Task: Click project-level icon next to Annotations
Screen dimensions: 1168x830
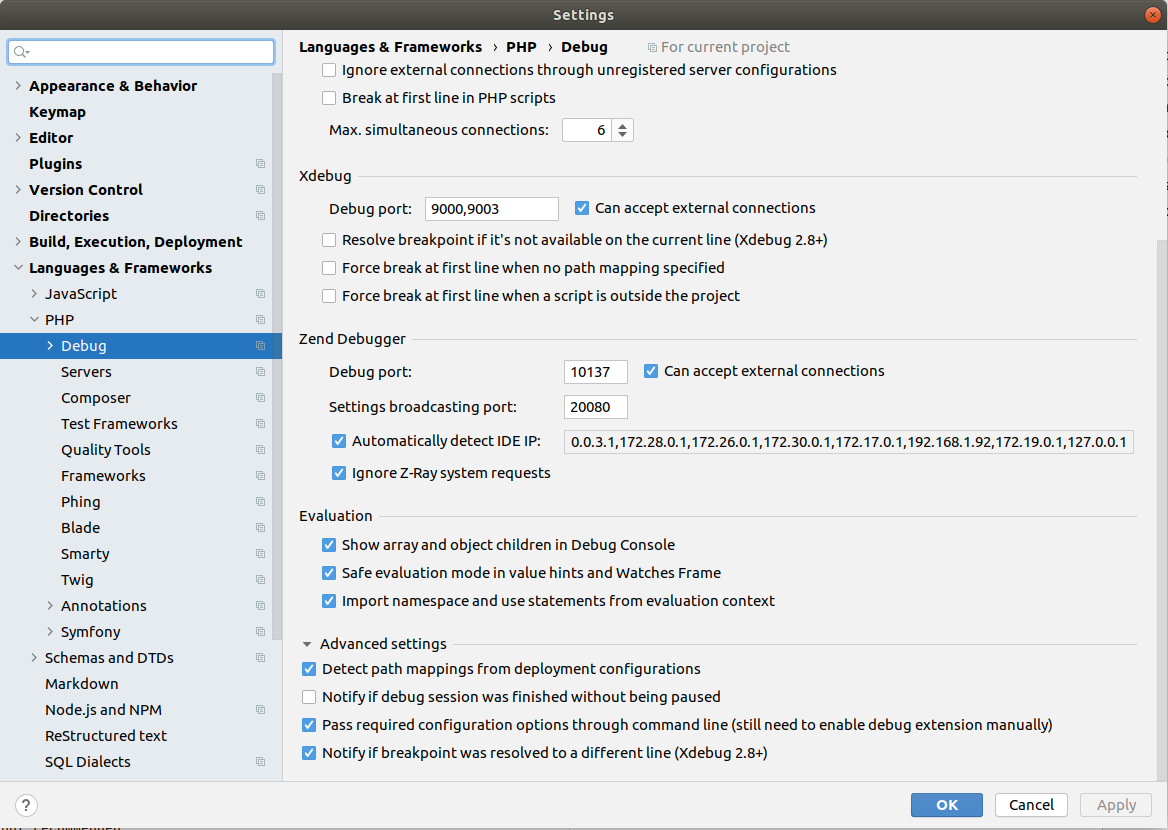Action: 260,606
